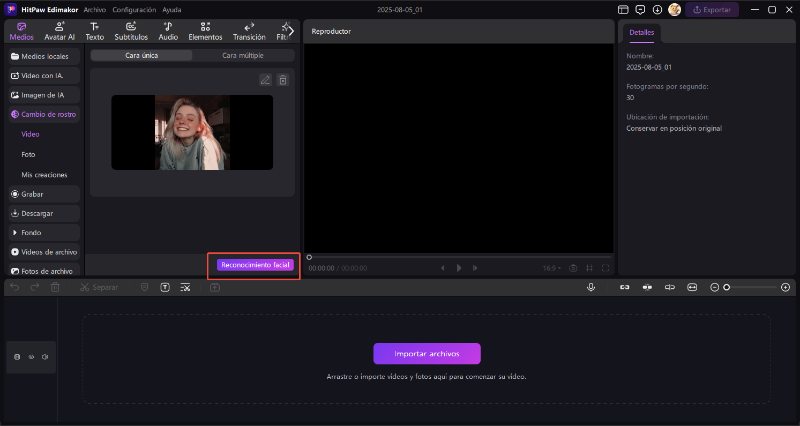Toggle timeline snapping magnet icon
The width and height of the screenshot is (800, 426).
pos(647,287)
